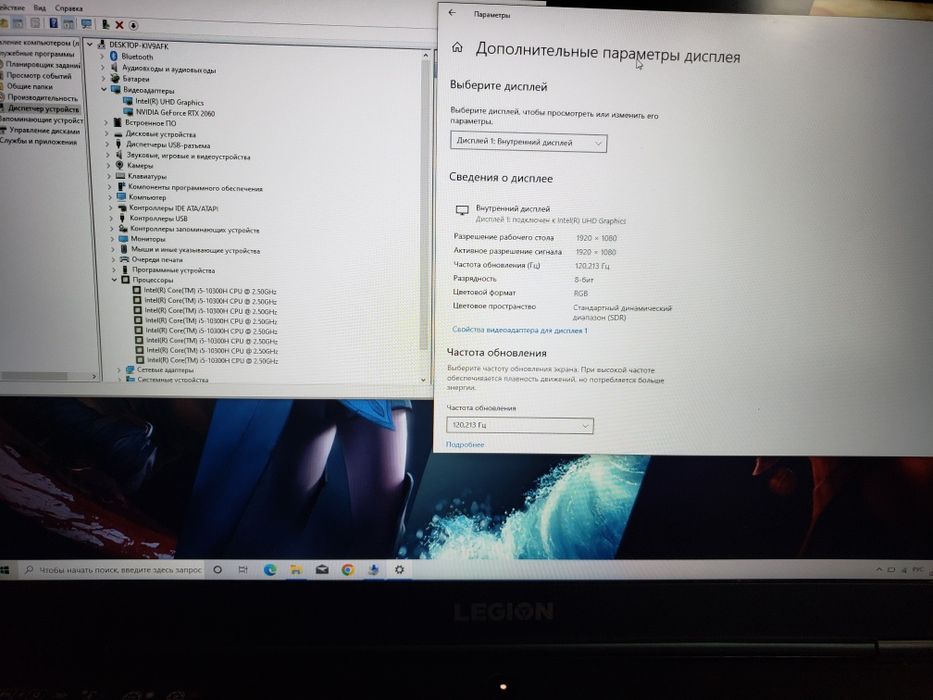The height and width of the screenshot is (700, 933).
Task: Open the Справка menu
Action: click(x=68, y=8)
